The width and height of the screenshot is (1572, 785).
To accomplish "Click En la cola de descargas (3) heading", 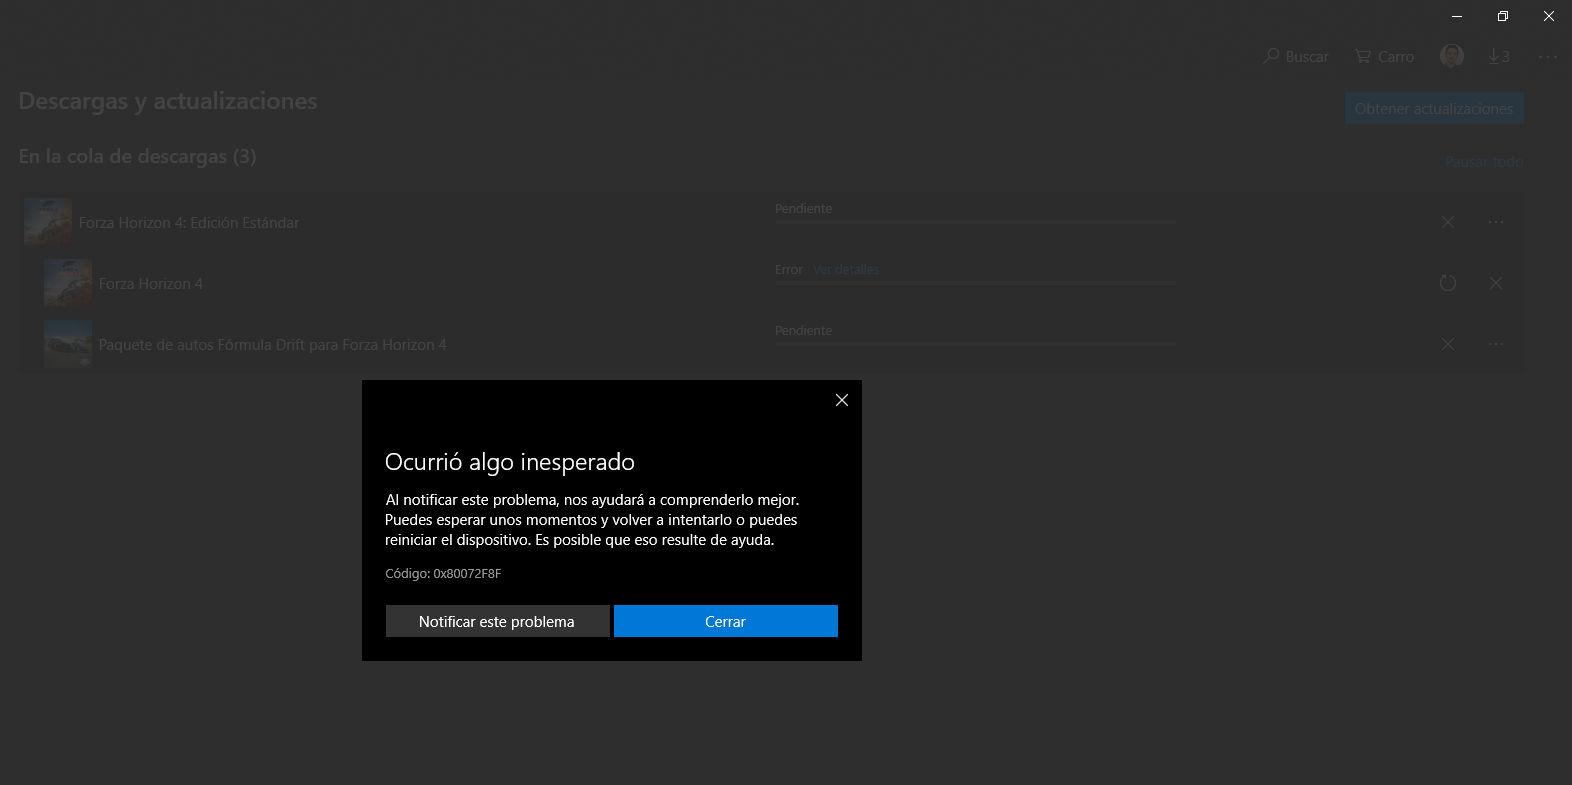I will [137, 157].
